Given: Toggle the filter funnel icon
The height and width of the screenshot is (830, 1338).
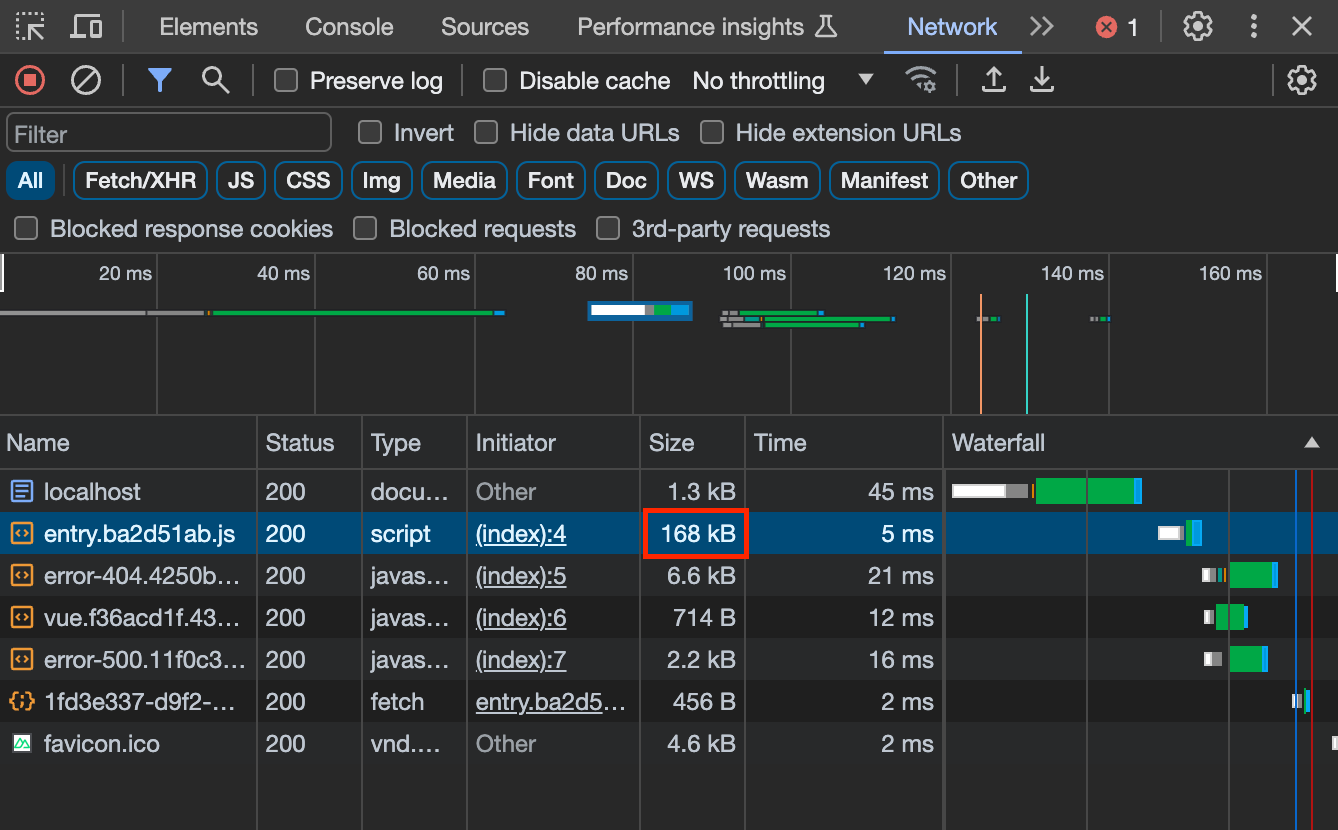Looking at the screenshot, I should pyautogui.click(x=159, y=80).
